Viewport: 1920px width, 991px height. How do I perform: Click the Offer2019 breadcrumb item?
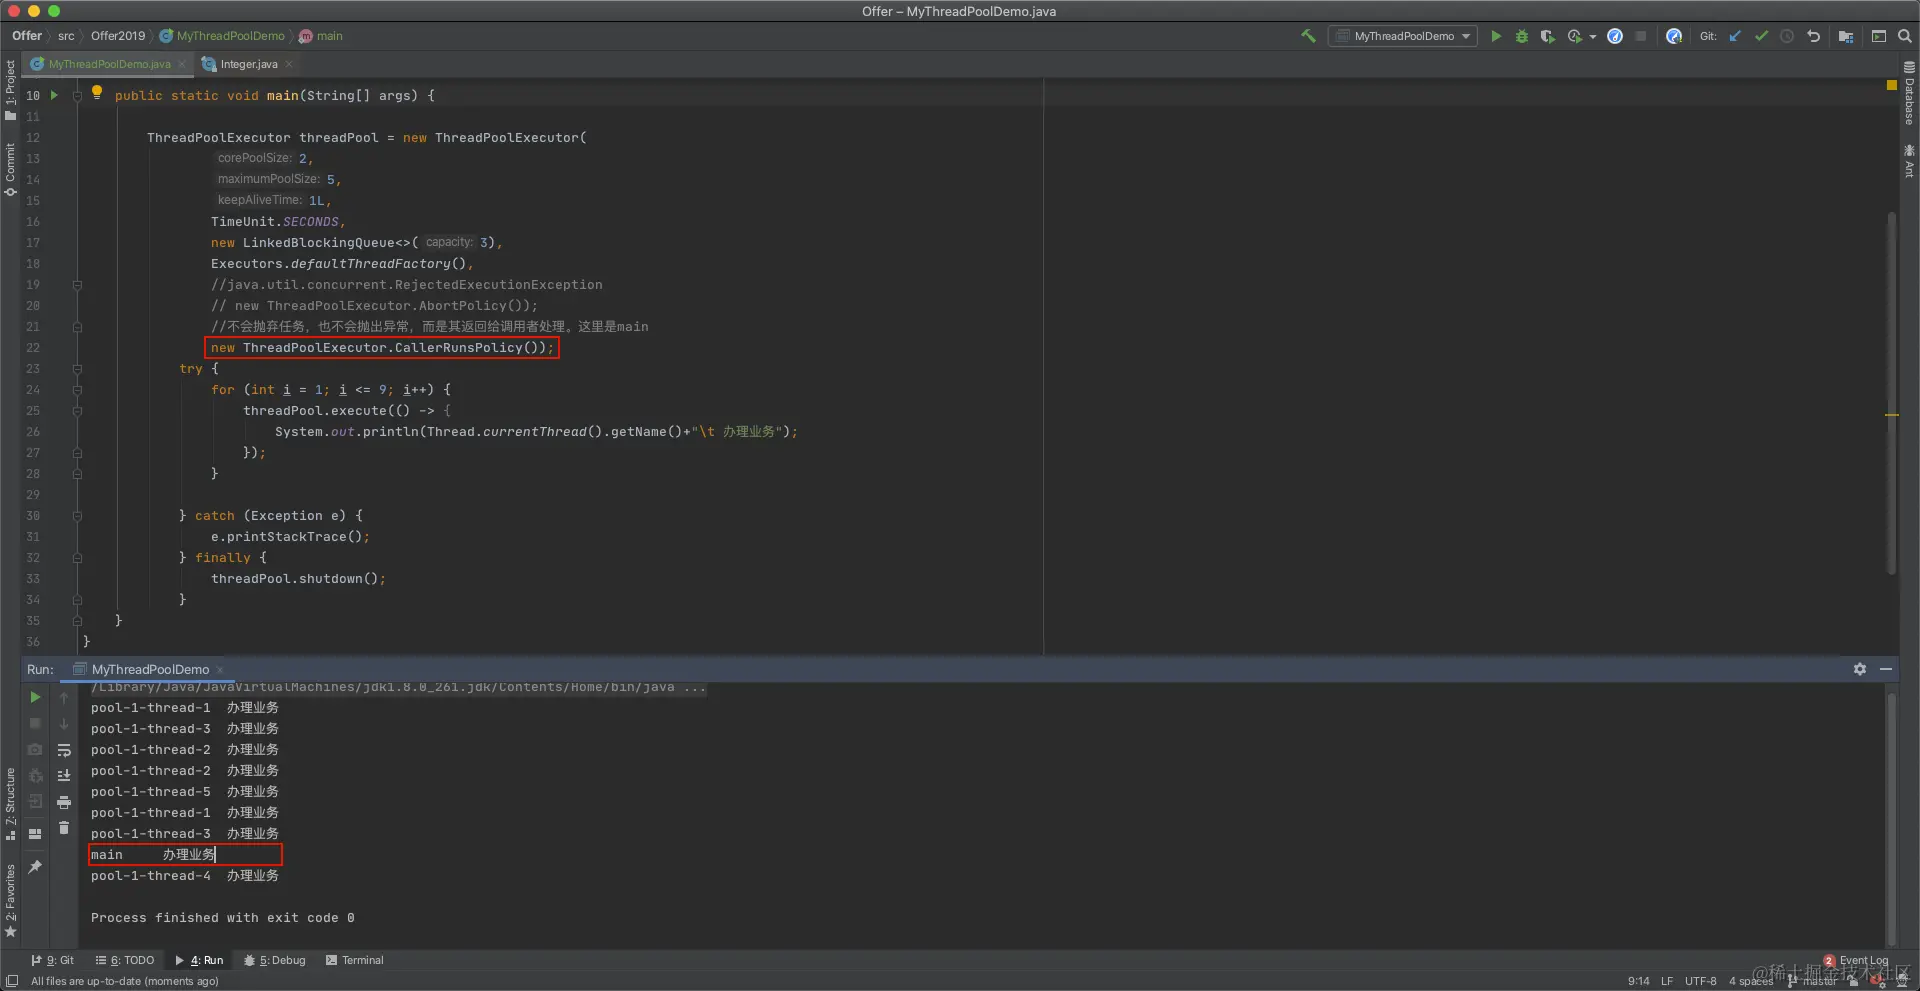coord(118,36)
